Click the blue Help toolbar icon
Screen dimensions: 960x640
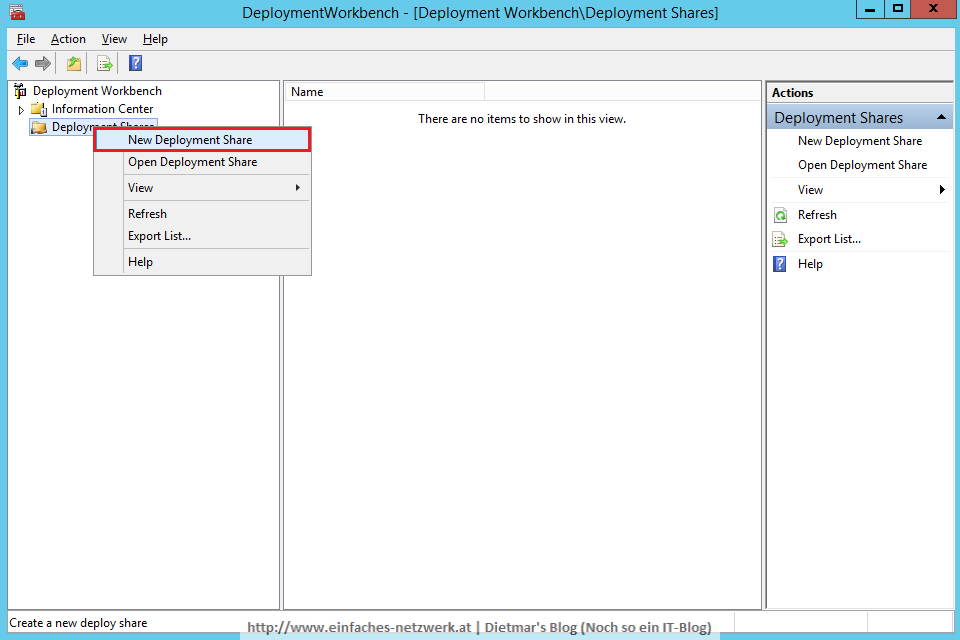135,63
